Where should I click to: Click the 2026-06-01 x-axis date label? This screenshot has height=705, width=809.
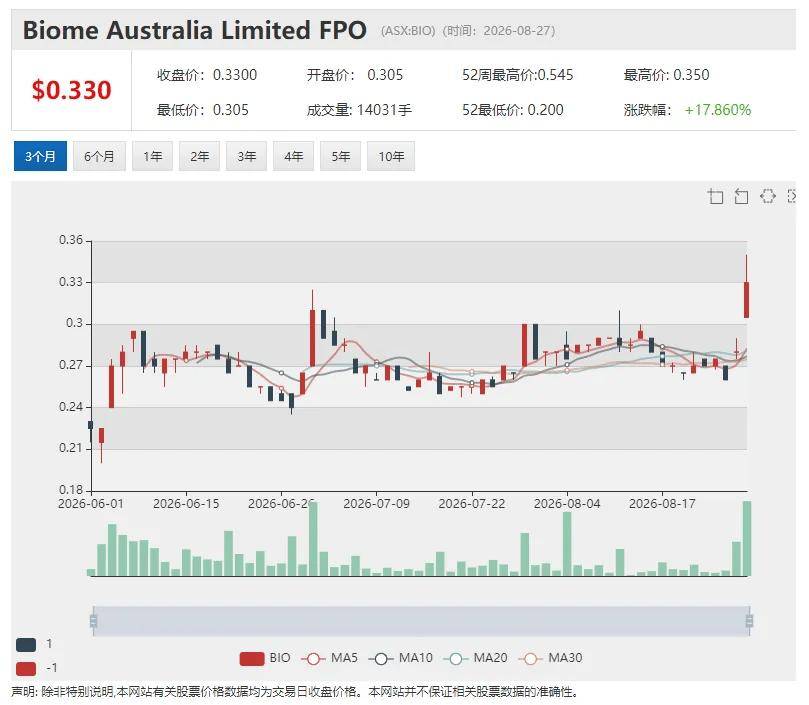(x=91, y=504)
